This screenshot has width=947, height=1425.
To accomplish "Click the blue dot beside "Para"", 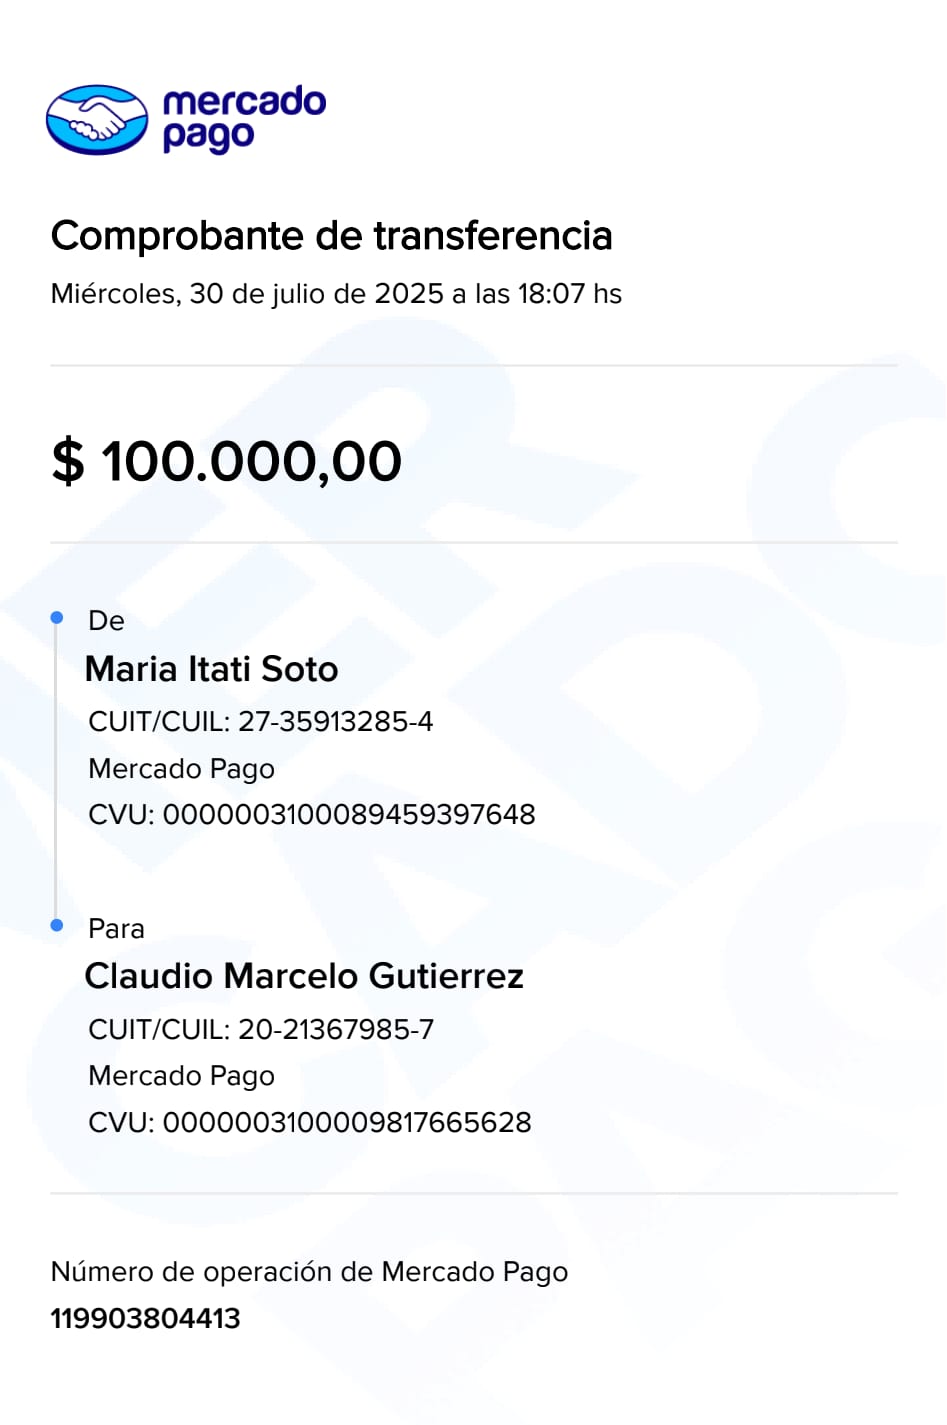I will (57, 926).
